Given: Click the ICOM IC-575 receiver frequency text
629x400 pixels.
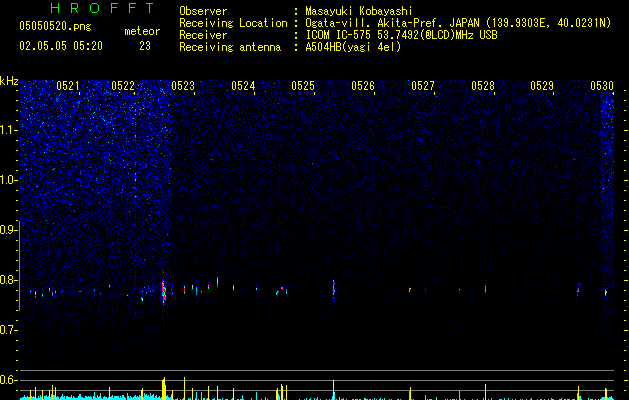Looking at the screenshot, I should (x=401, y=35).
